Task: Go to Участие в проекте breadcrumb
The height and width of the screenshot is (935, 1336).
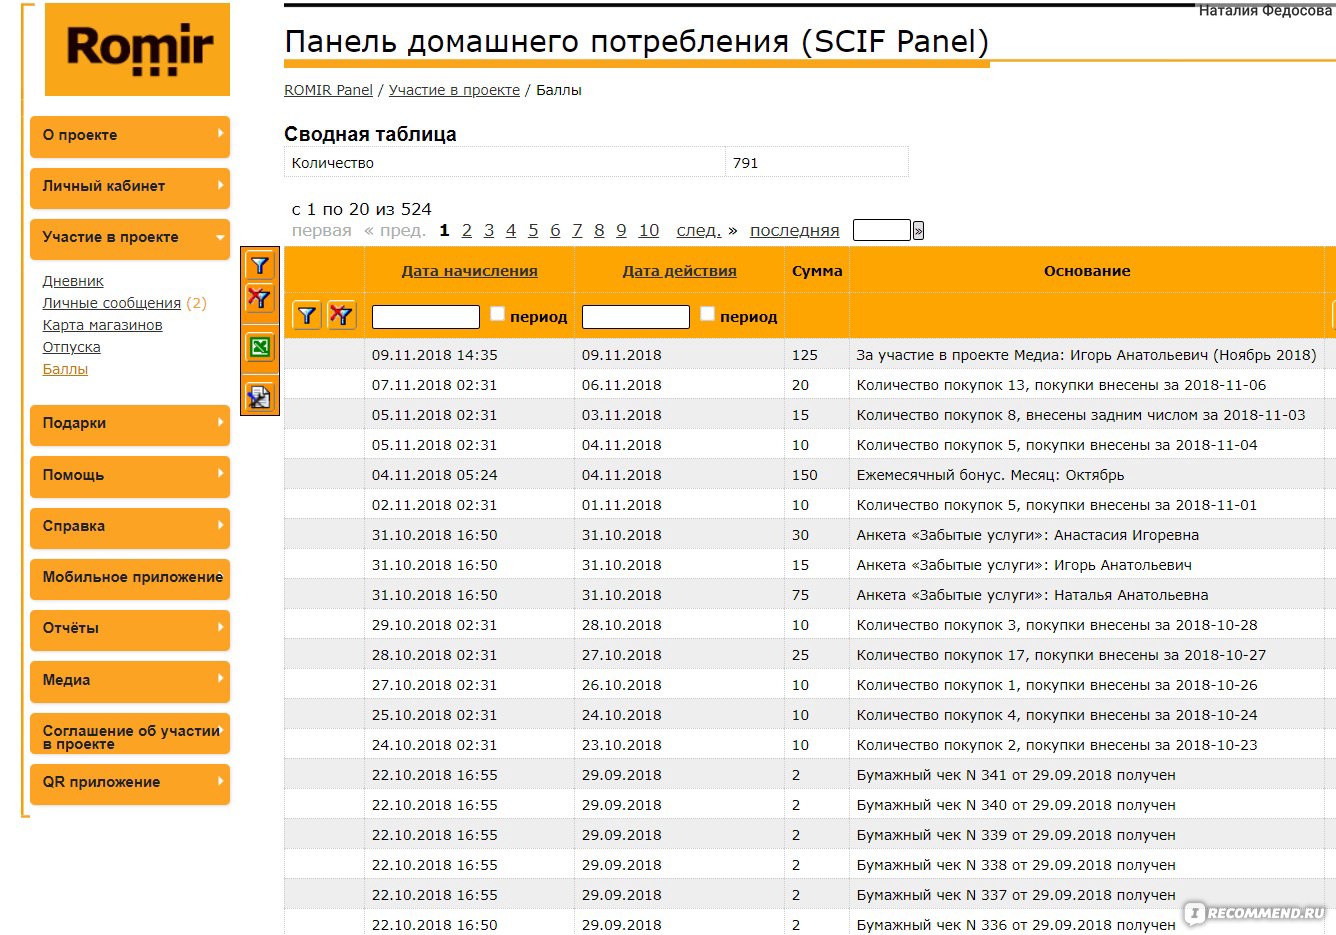Action: point(454,90)
